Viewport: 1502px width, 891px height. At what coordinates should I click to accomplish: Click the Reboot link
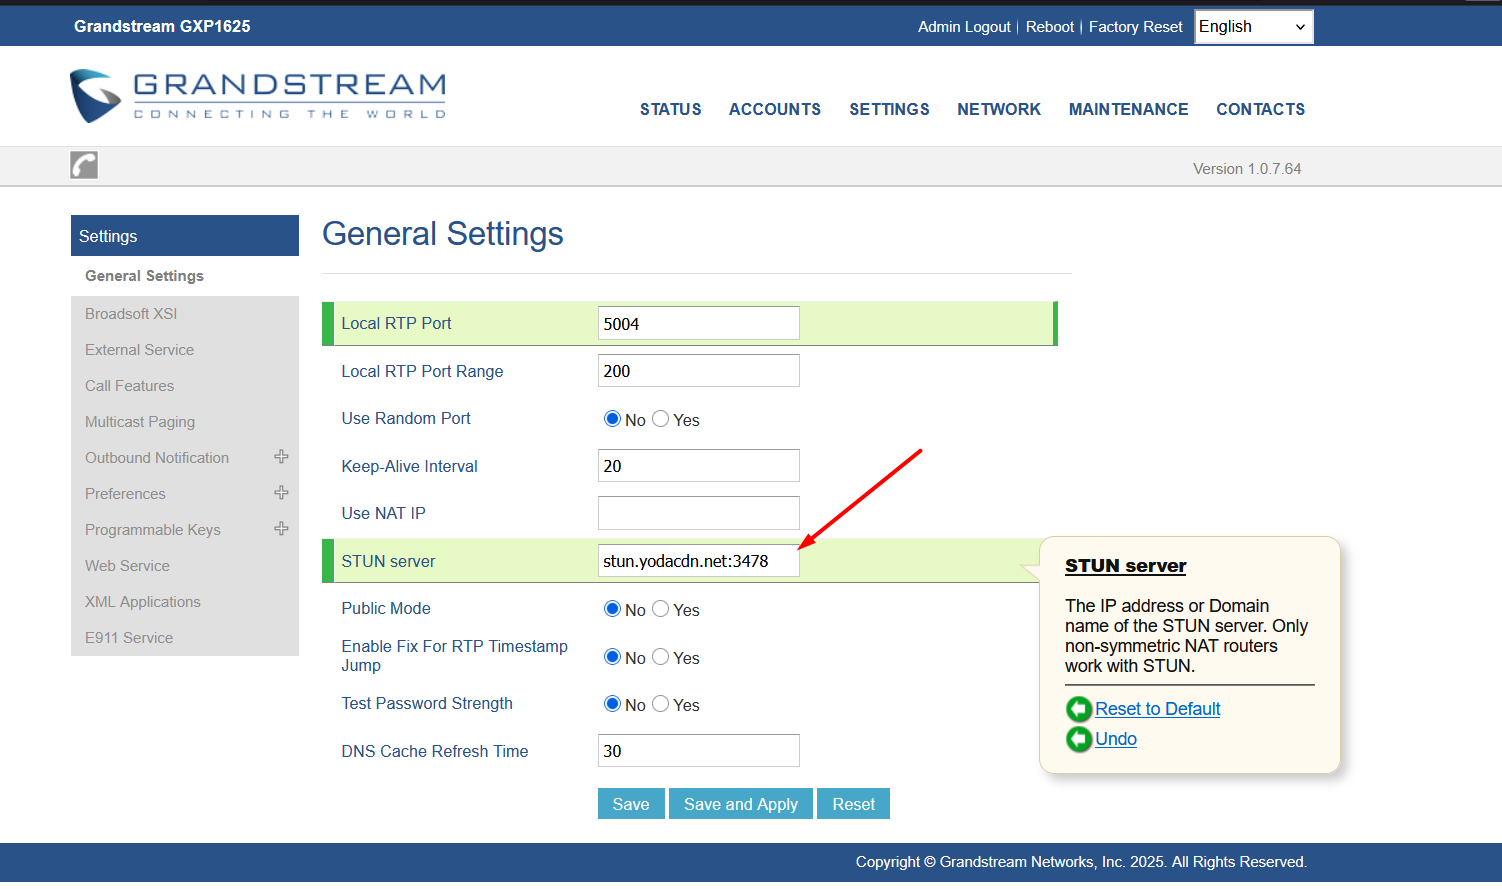tap(1050, 27)
